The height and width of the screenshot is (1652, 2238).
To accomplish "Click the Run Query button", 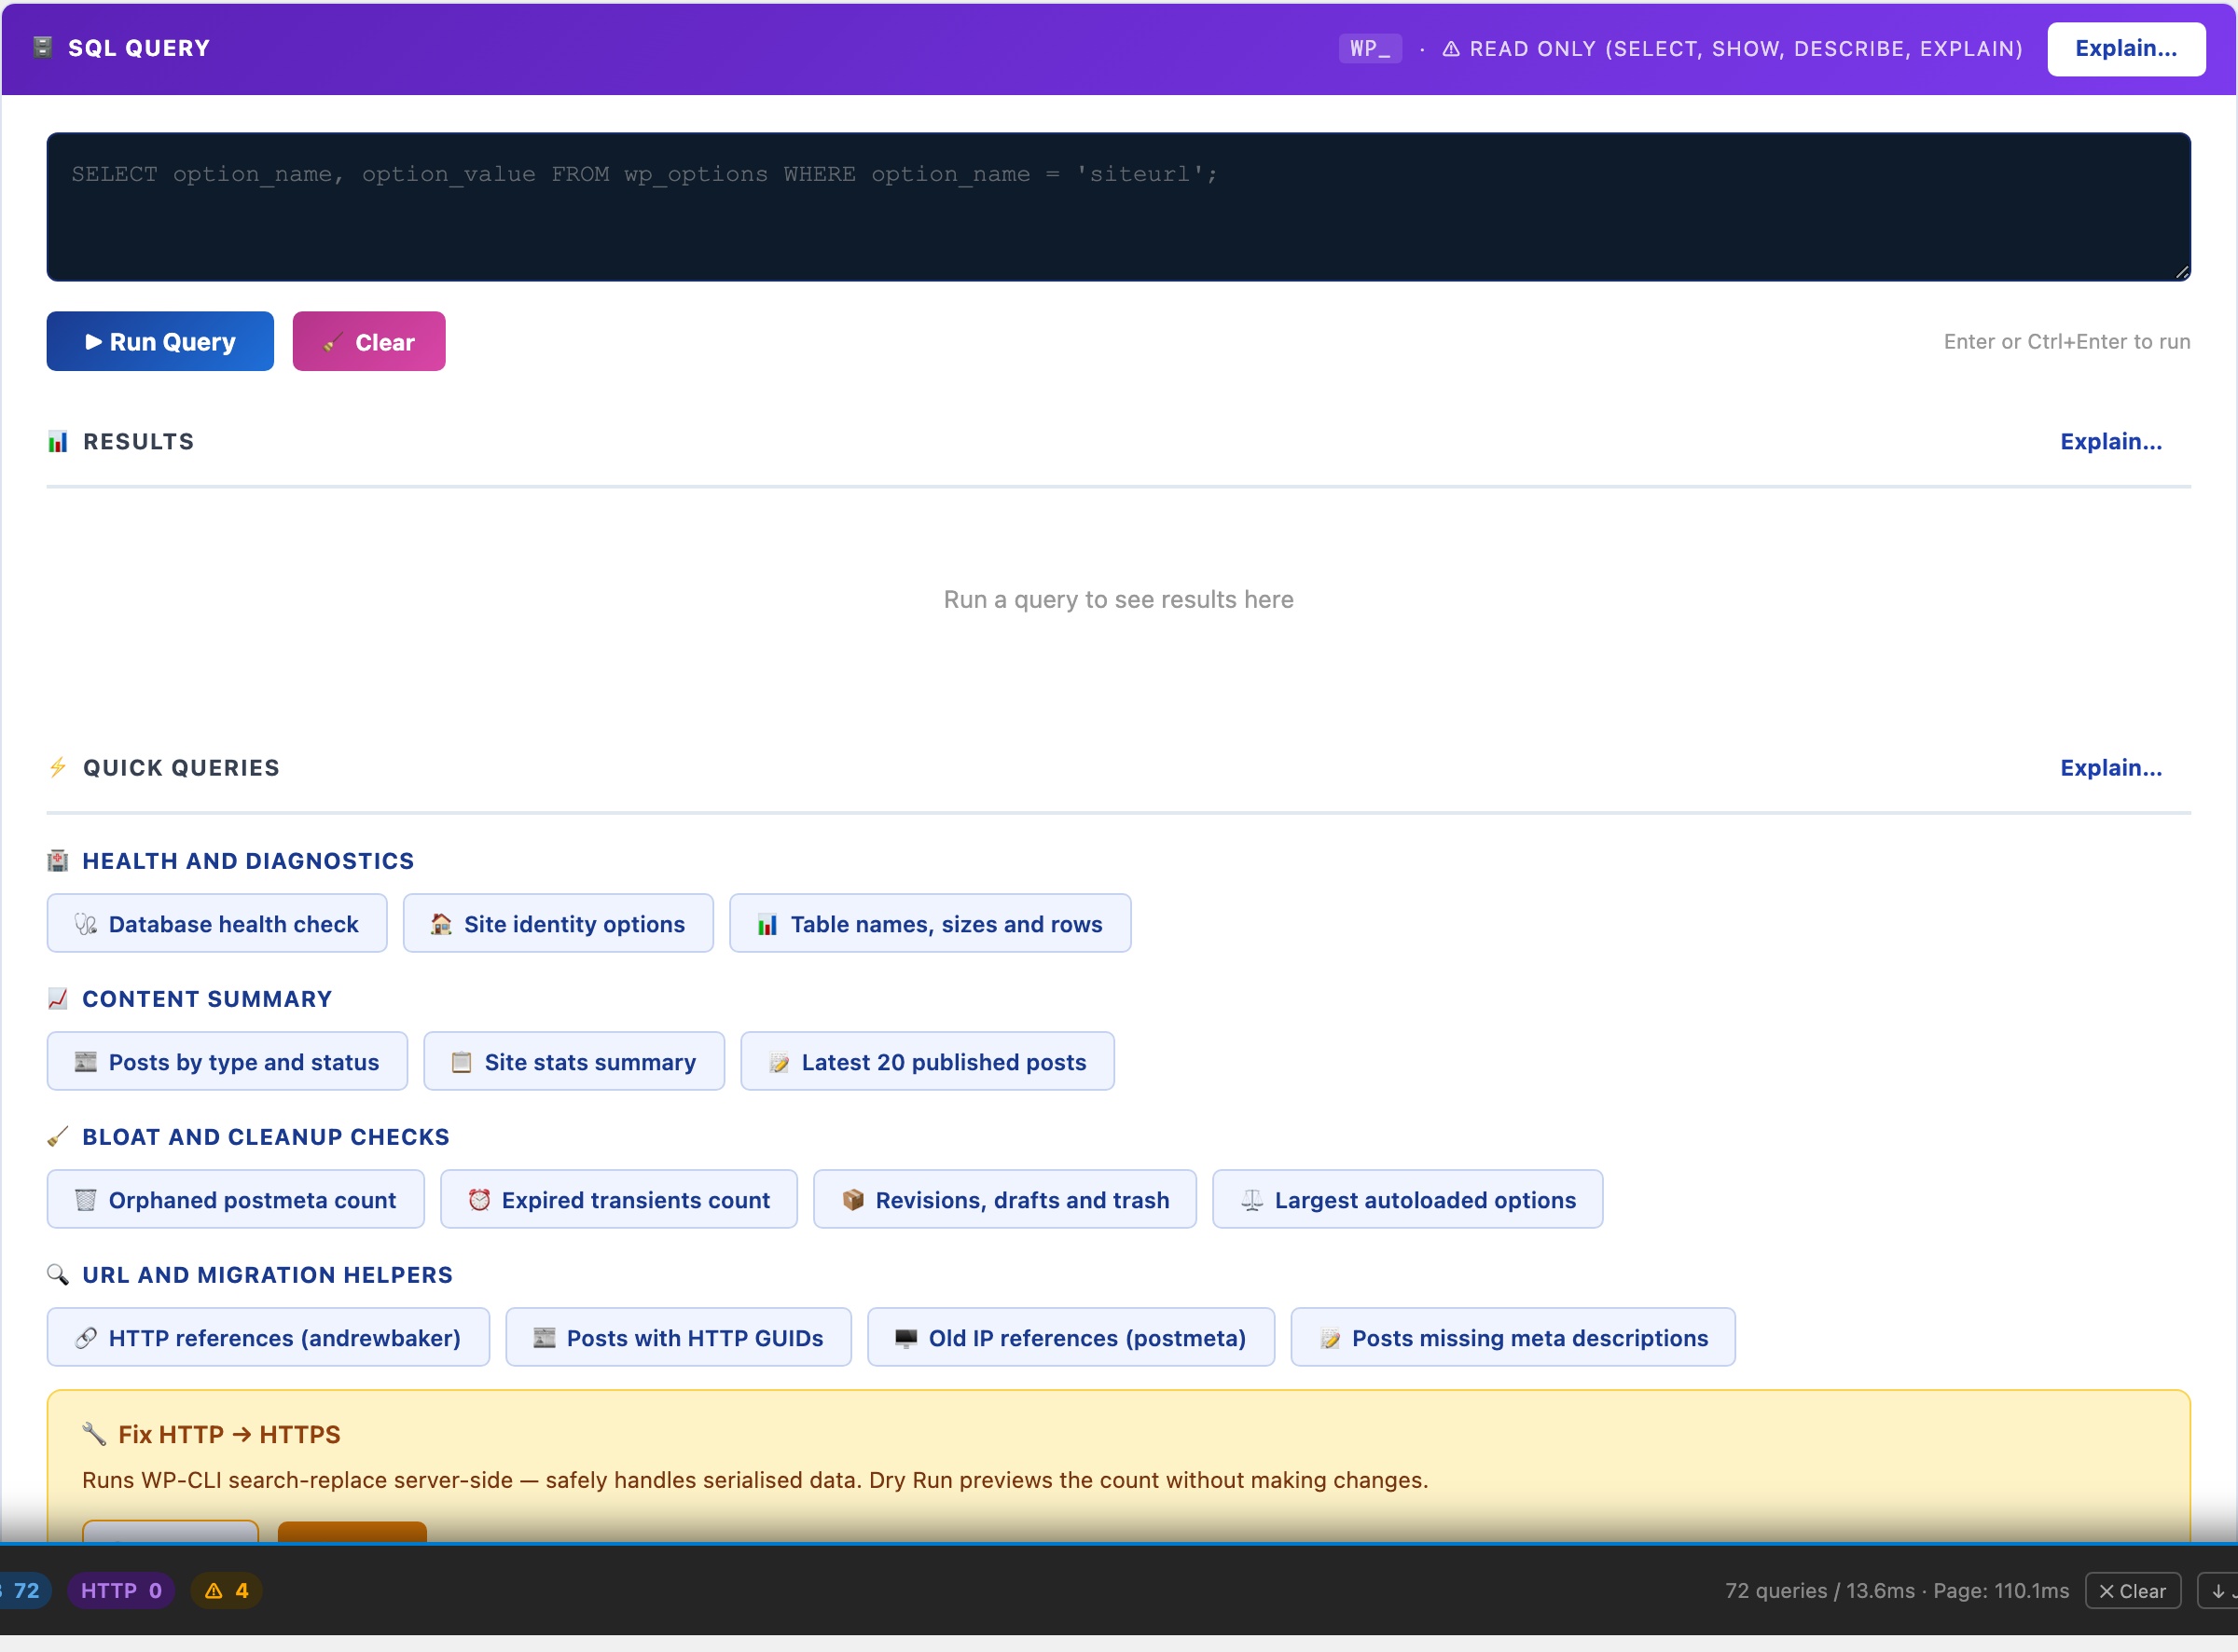I will pyautogui.click(x=160, y=341).
